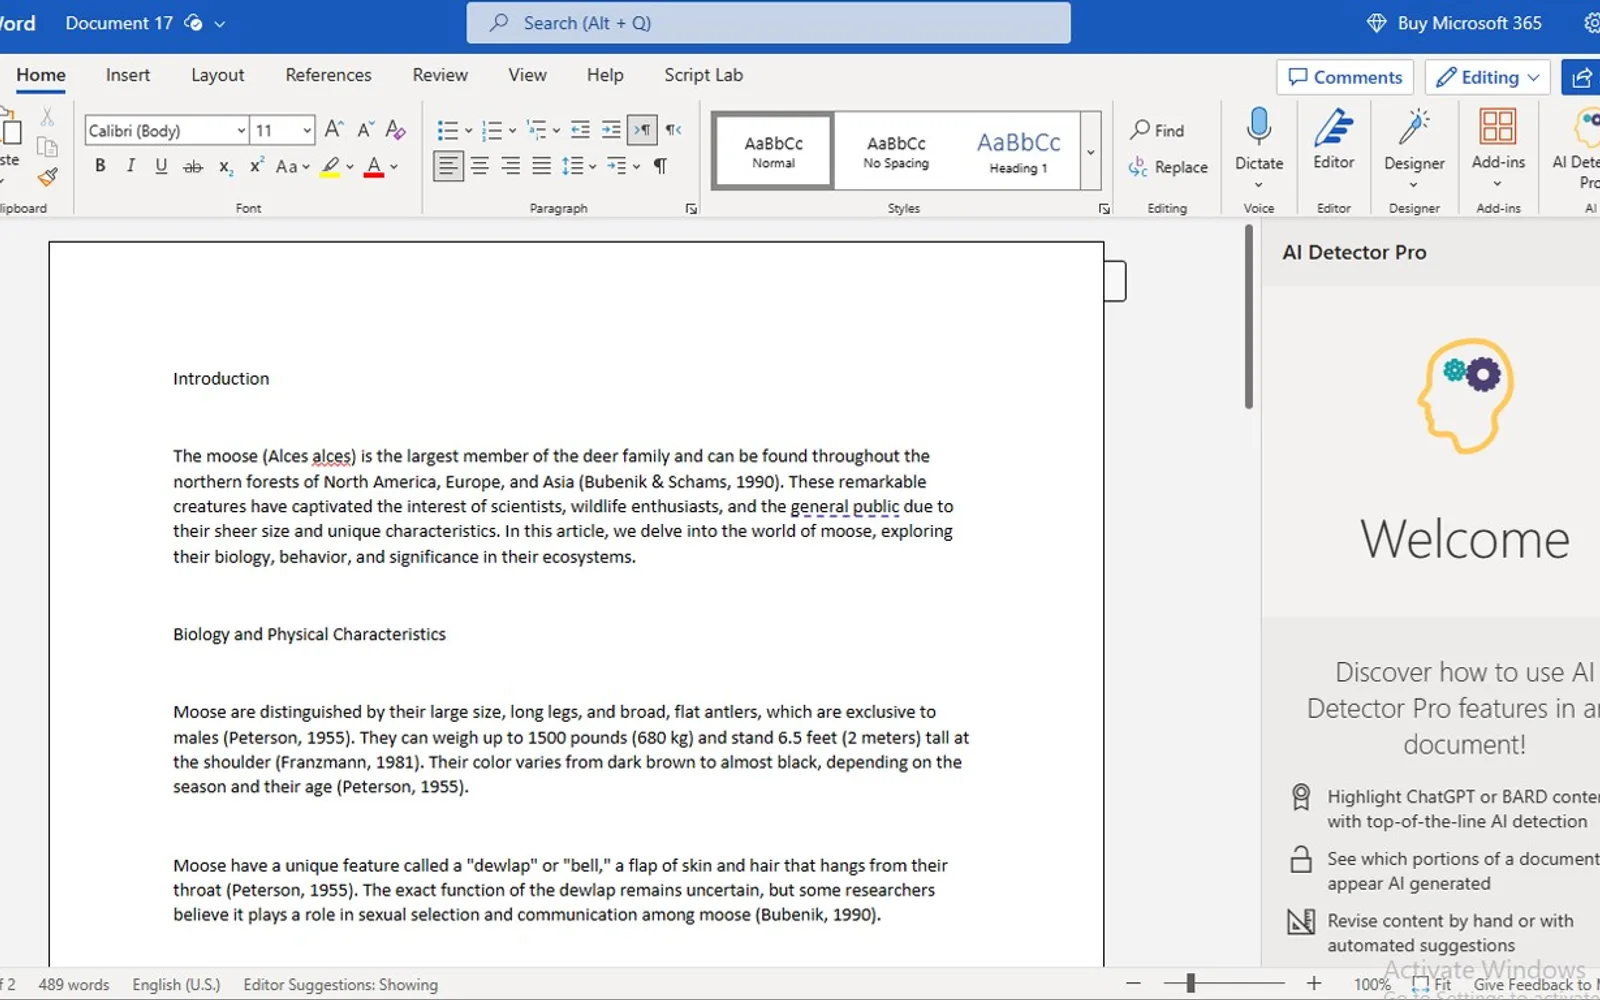Image resolution: width=1600 pixels, height=1000 pixels.
Task: Toggle superscript formatting
Action: pyautogui.click(x=257, y=166)
